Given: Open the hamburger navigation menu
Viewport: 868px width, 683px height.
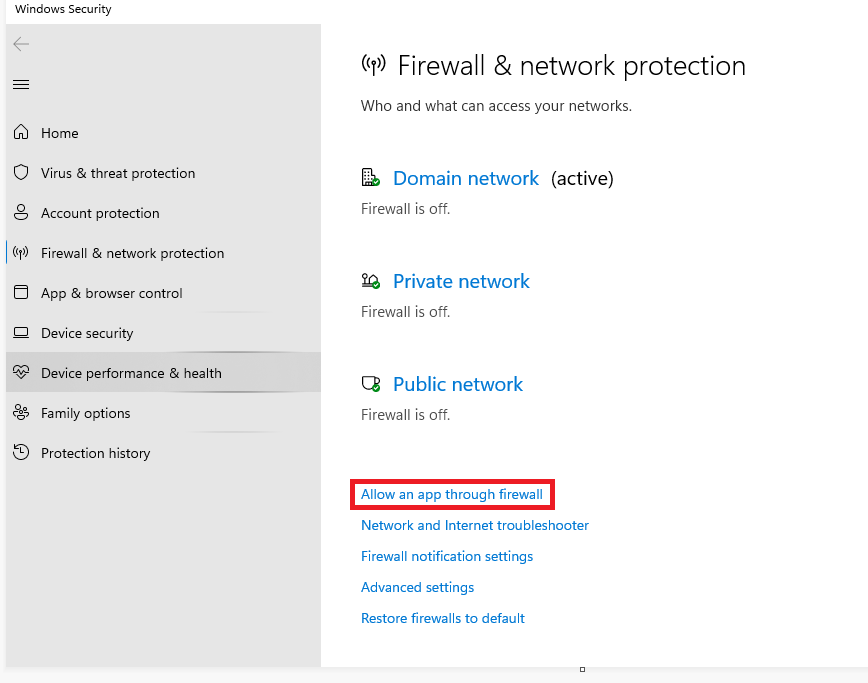Looking at the screenshot, I should click(x=21, y=84).
